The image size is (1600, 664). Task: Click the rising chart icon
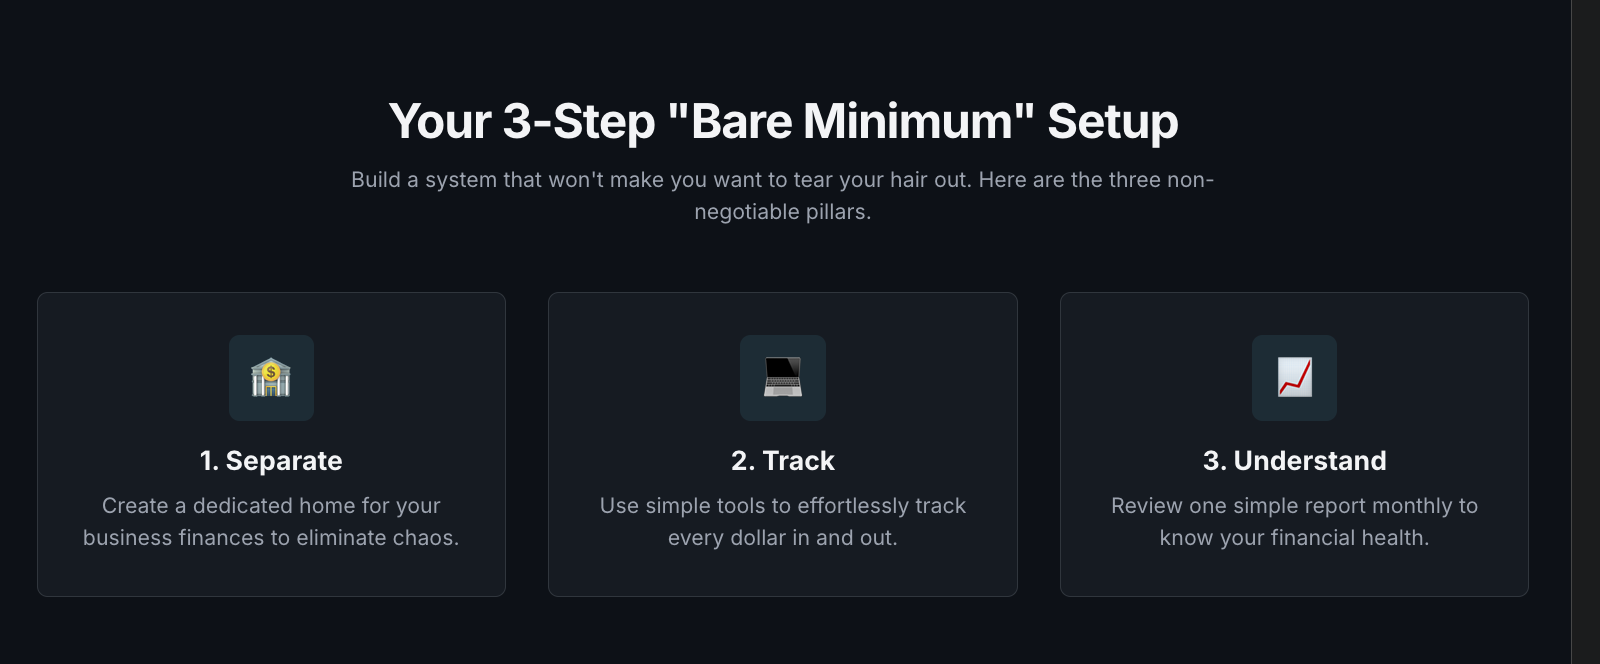(1294, 378)
